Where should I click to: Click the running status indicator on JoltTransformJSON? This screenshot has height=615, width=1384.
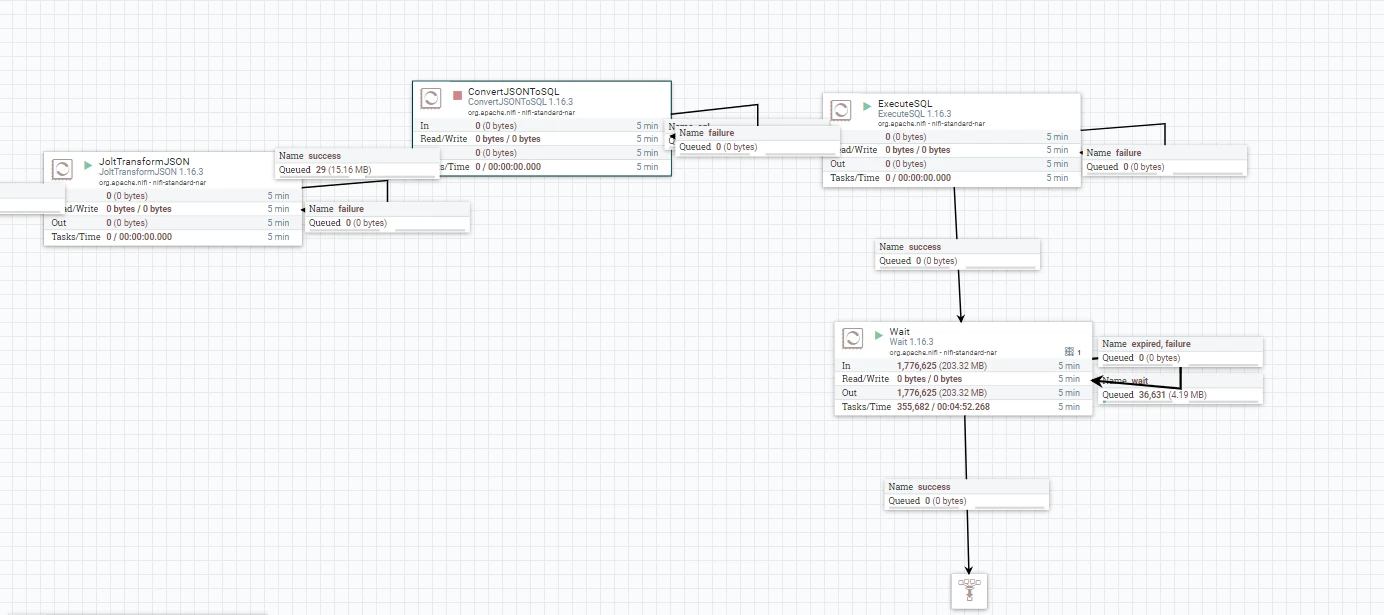(x=88, y=164)
